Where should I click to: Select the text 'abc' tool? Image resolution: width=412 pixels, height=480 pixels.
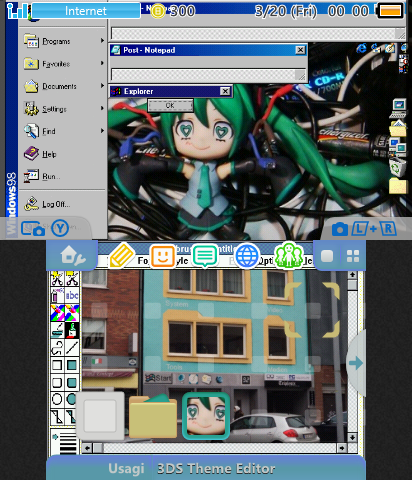pos(72,295)
